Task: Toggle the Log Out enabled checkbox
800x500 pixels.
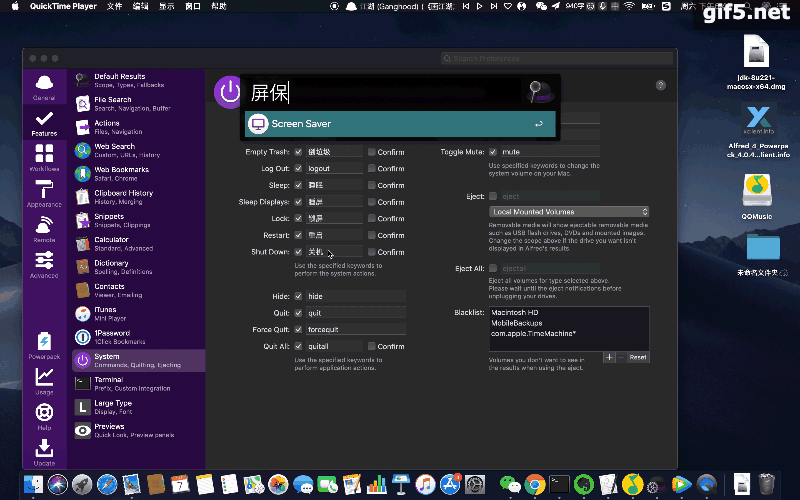Action: [298, 168]
